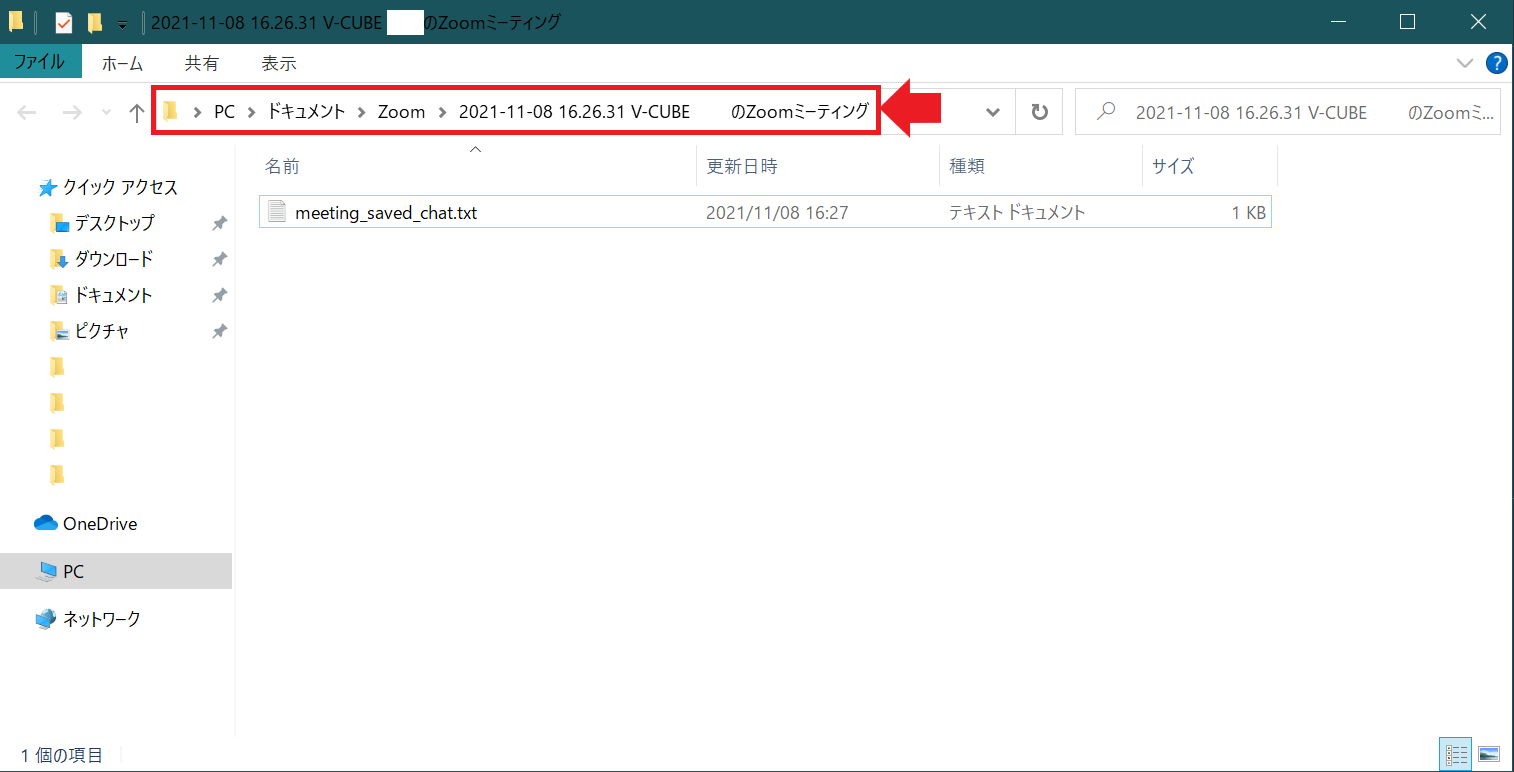This screenshot has height=772, width=1514.
Task: Click the Back navigation arrow
Action: [27, 113]
